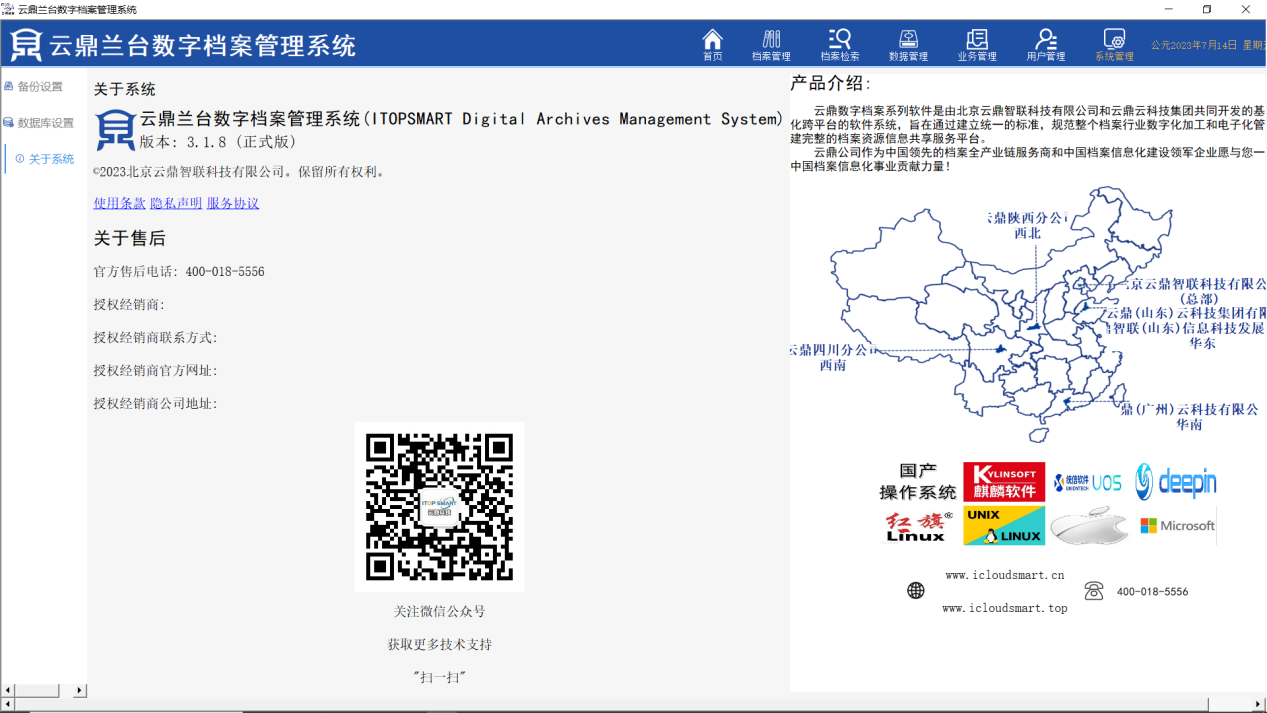Screen dimensions: 1267x713
Task: Click the horizontal scrollbar right arrow
Action: [80, 690]
